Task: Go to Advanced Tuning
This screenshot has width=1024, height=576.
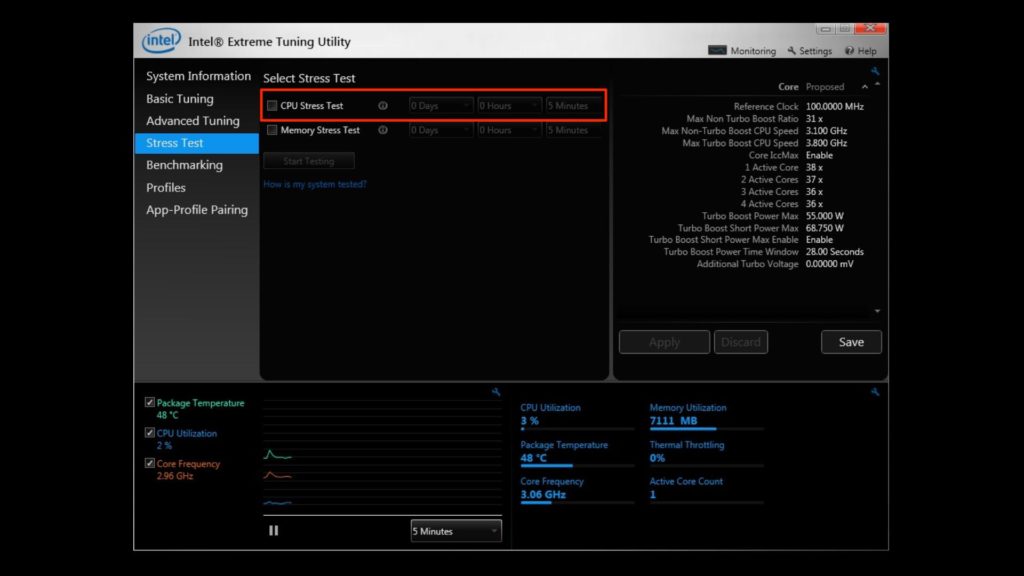Action: [x=193, y=121]
